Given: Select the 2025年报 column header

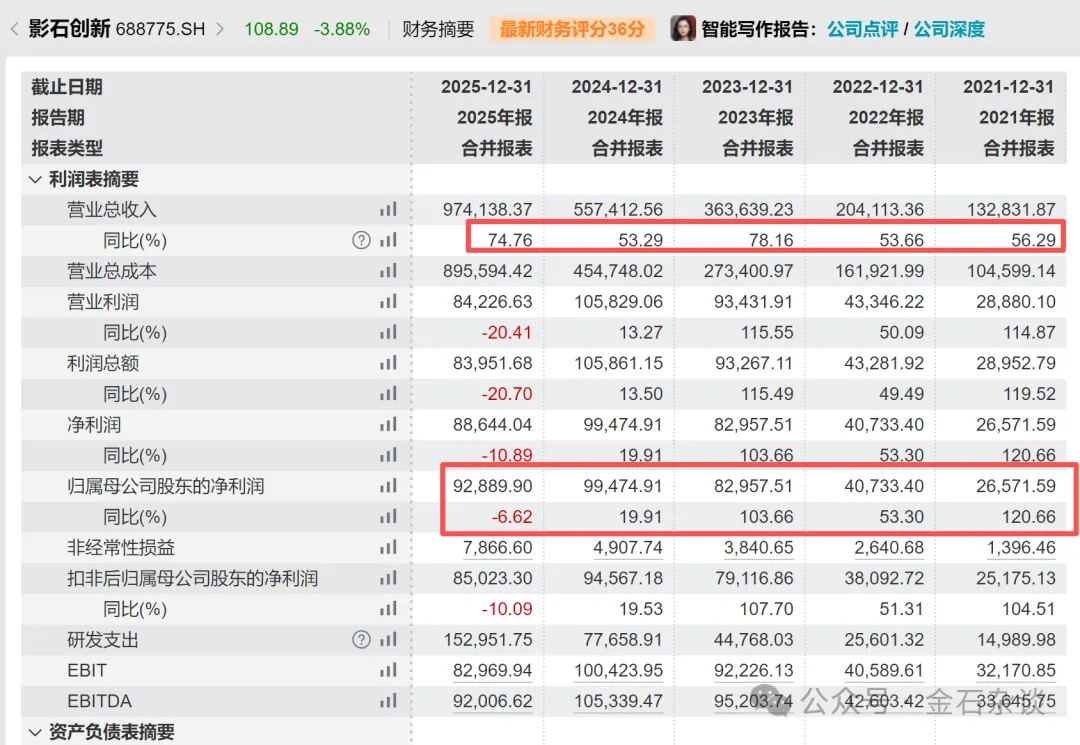Looking at the screenshot, I should click(495, 118).
